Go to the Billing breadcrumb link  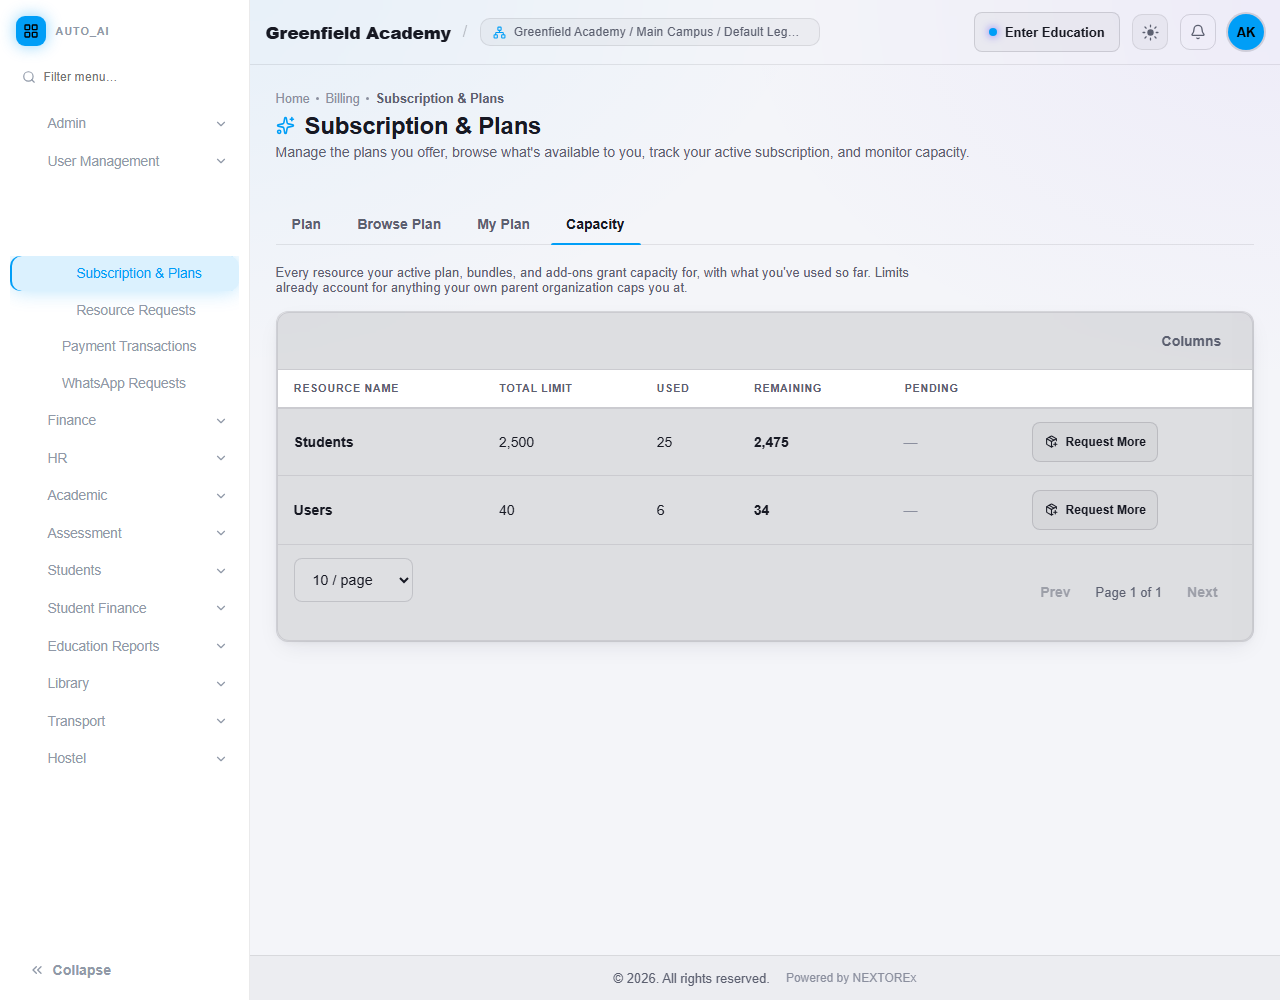pyautogui.click(x=342, y=98)
